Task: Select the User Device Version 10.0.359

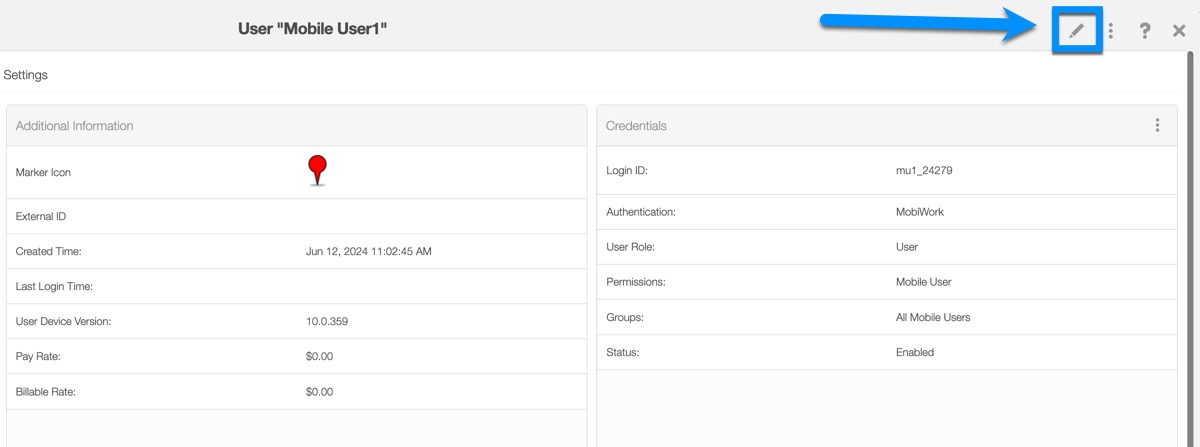Action: (326, 321)
